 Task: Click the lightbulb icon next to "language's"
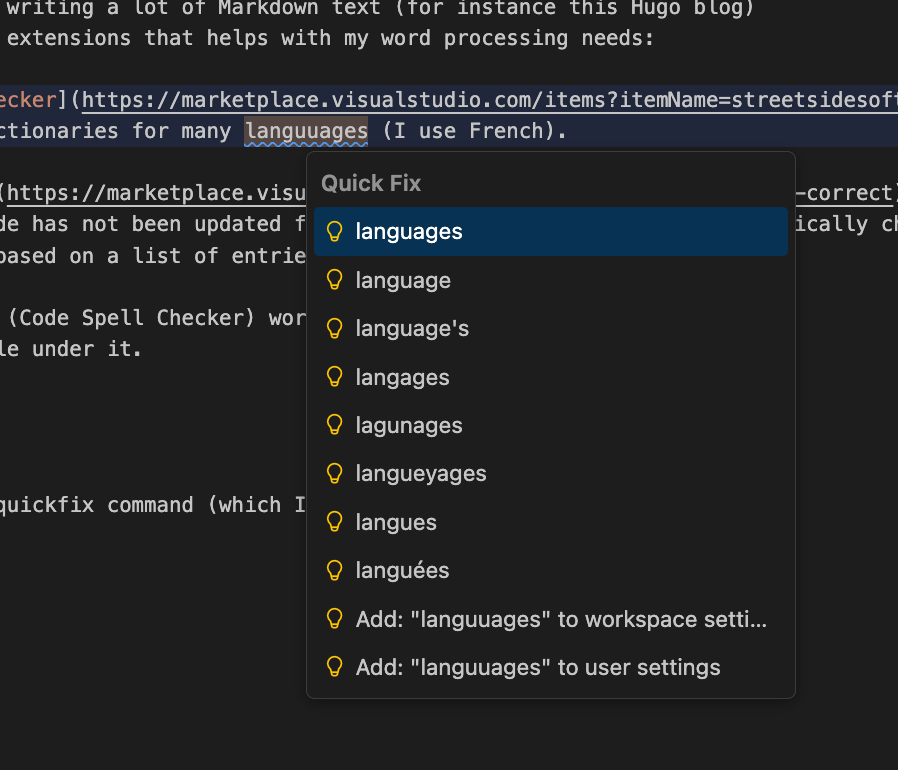[x=335, y=329]
